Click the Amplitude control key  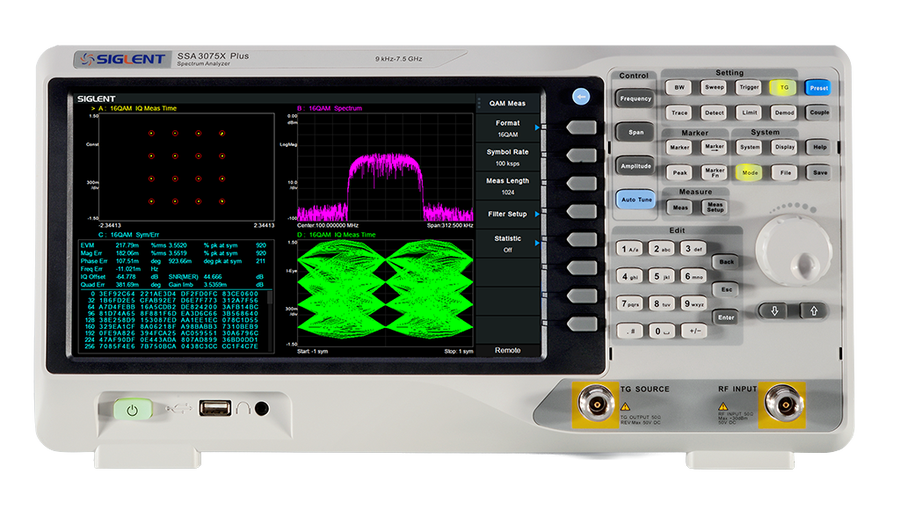coord(635,166)
